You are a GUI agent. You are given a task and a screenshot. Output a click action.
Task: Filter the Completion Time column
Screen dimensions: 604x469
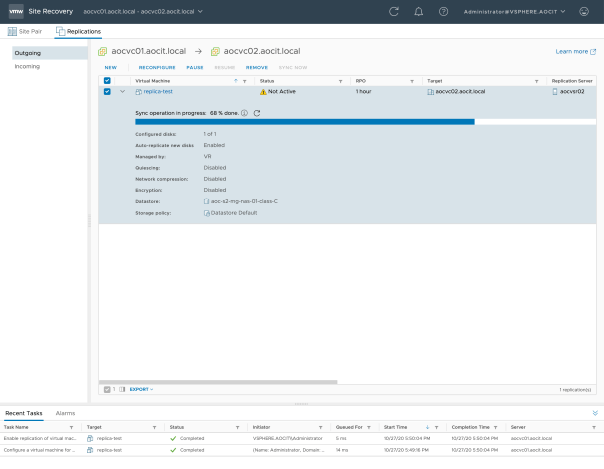click(495, 427)
